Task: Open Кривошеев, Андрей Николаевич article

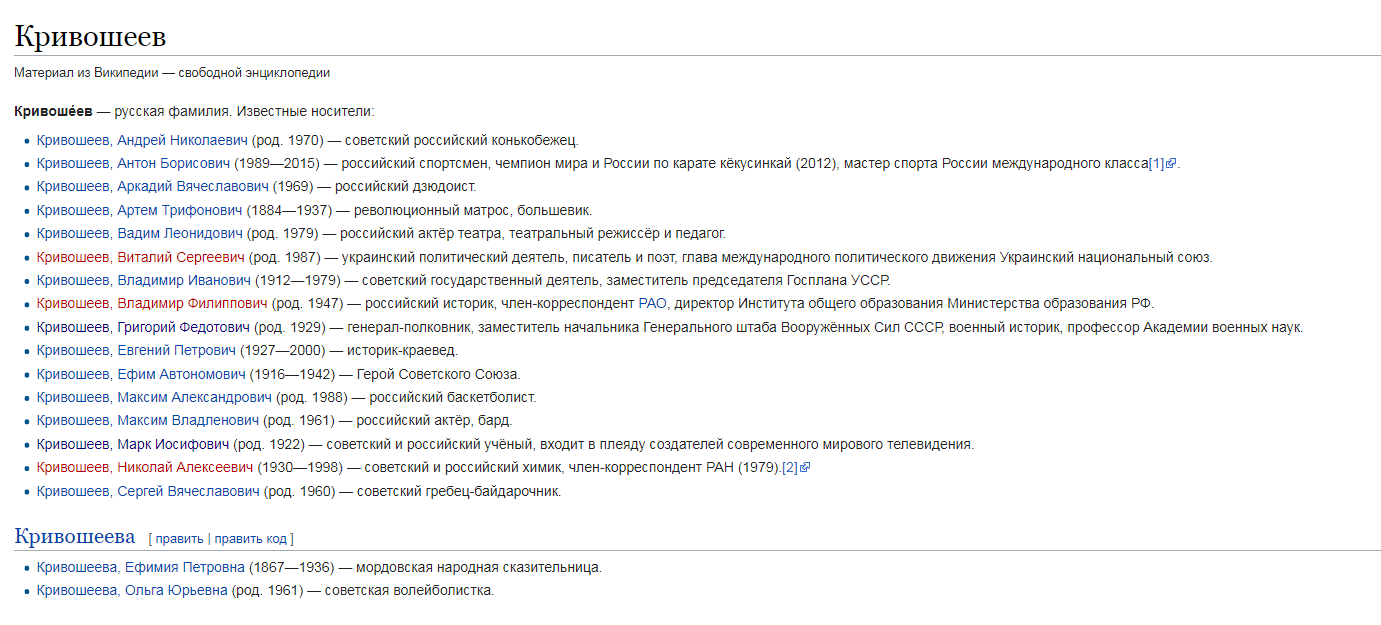Action: point(142,140)
